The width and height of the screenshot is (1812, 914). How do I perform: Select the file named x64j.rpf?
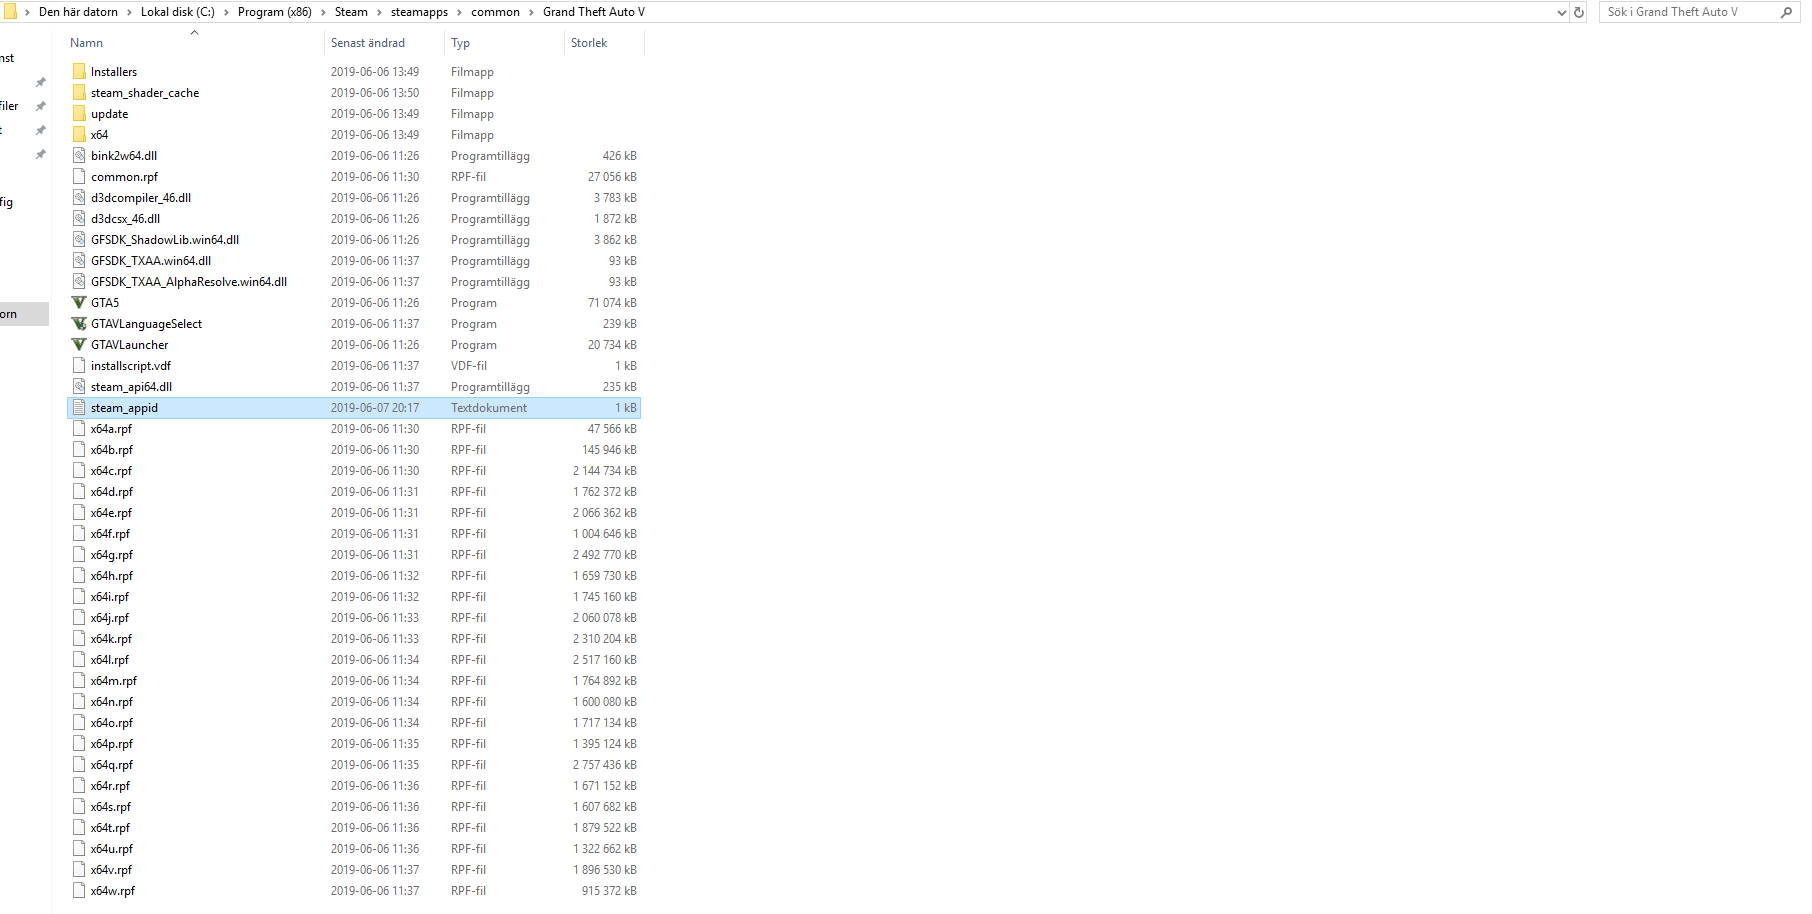pyautogui.click(x=109, y=618)
